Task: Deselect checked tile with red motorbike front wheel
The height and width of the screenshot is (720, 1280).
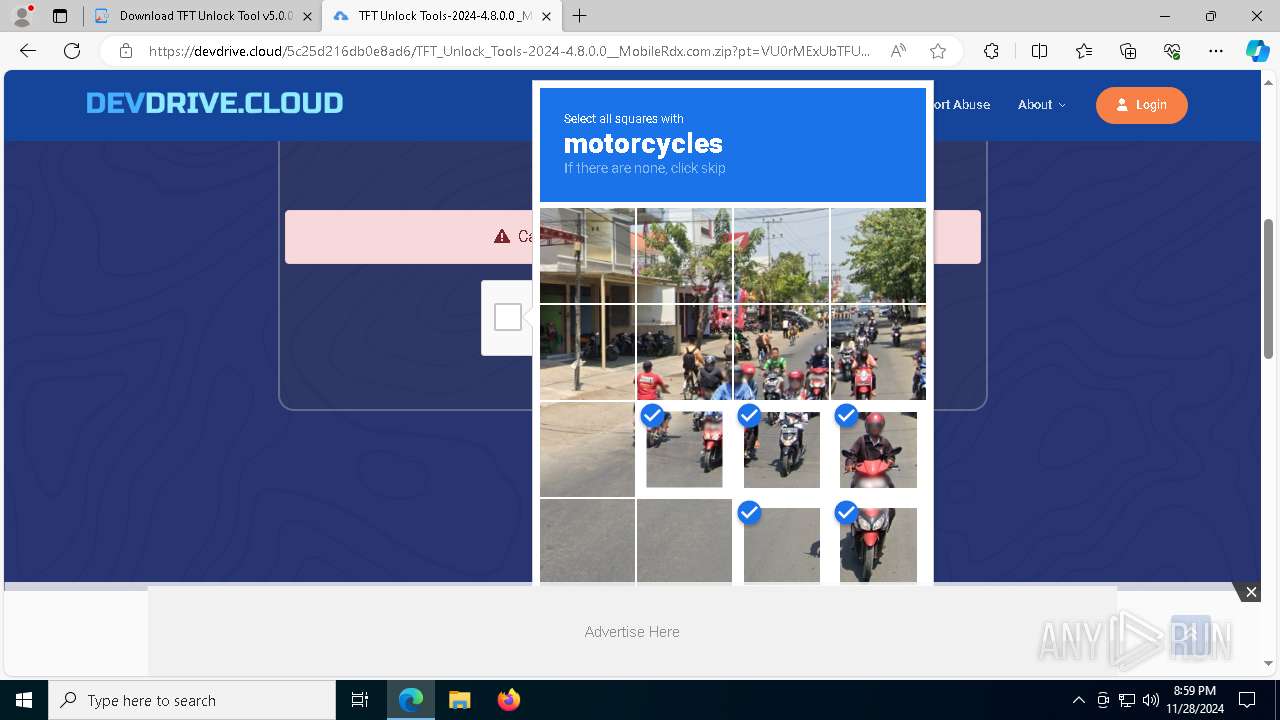Action: (x=878, y=541)
